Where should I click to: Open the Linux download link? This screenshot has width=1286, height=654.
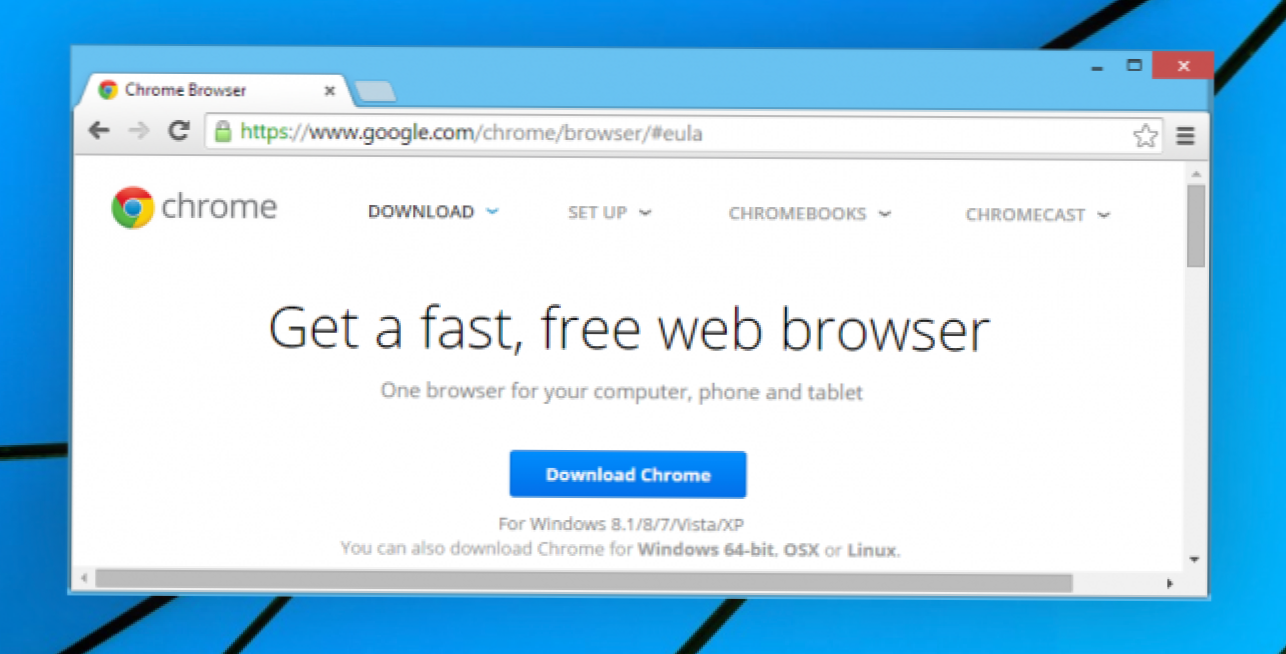(x=872, y=550)
